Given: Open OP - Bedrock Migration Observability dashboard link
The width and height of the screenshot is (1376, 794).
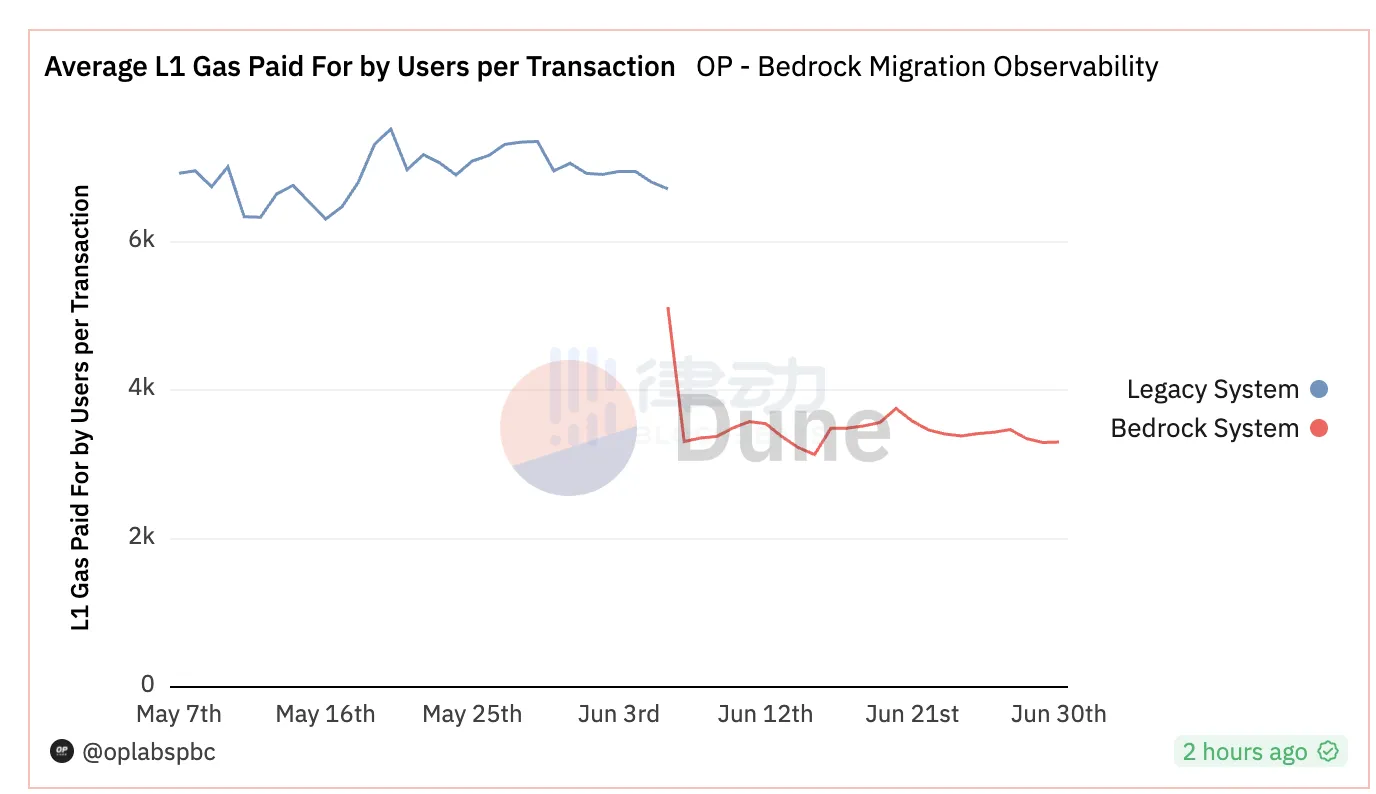Looking at the screenshot, I should pyautogui.click(x=927, y=67).
